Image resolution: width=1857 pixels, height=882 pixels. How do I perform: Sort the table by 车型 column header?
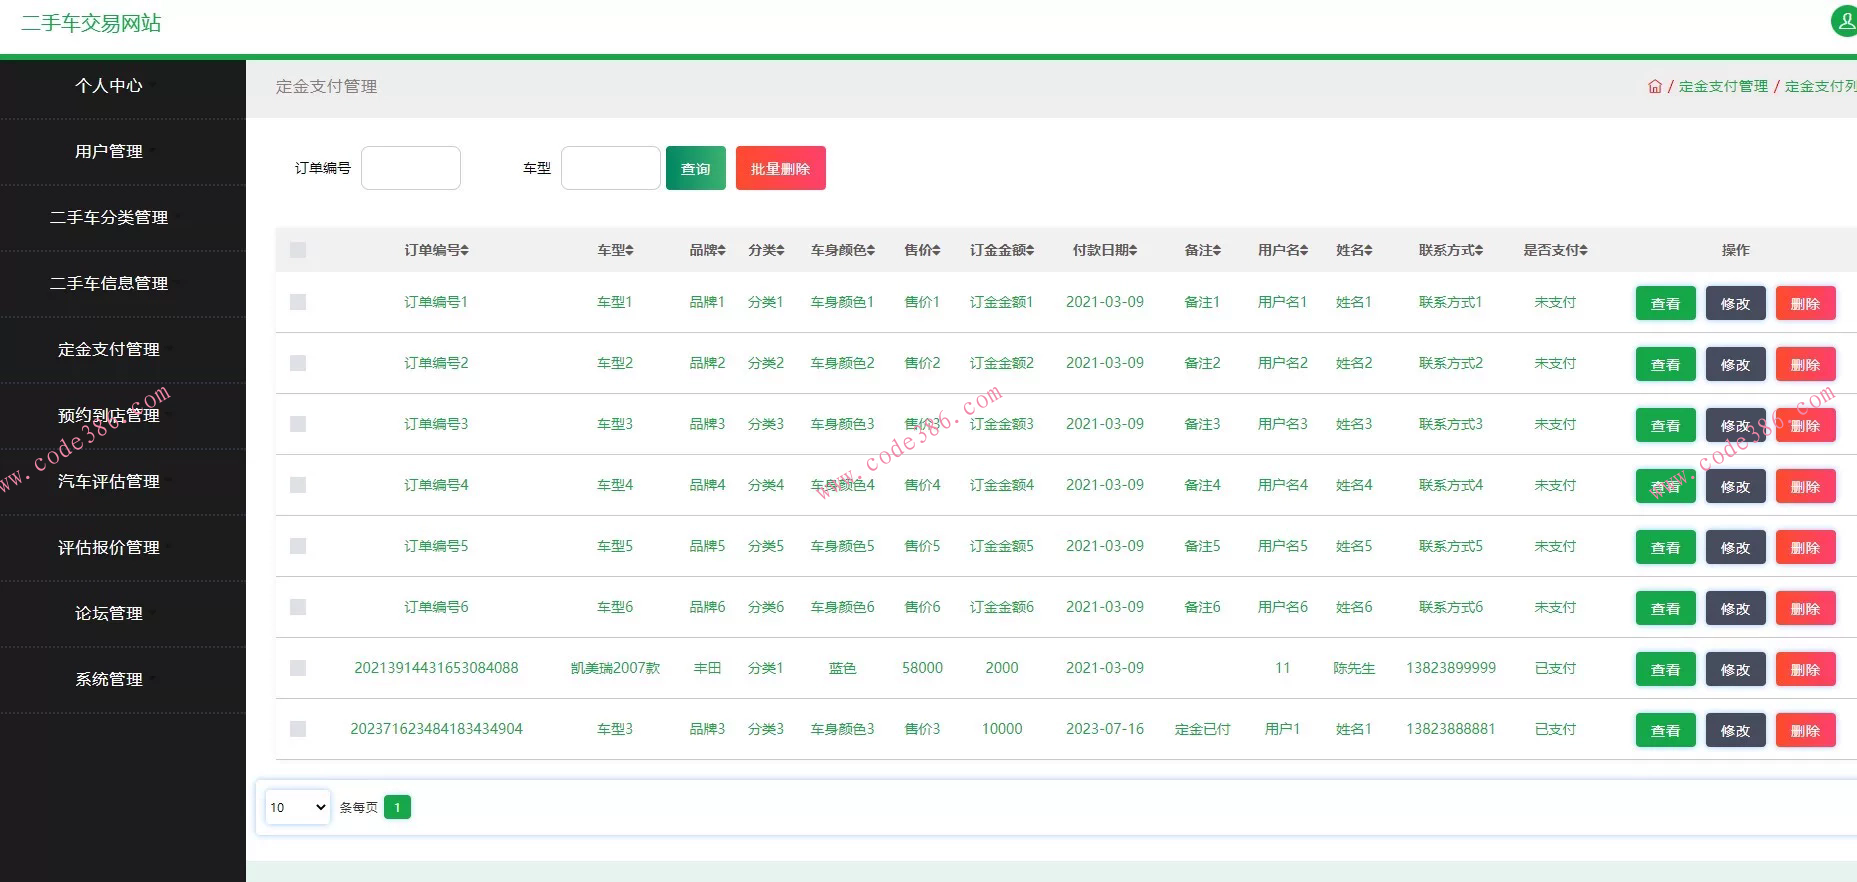point(615,250)
